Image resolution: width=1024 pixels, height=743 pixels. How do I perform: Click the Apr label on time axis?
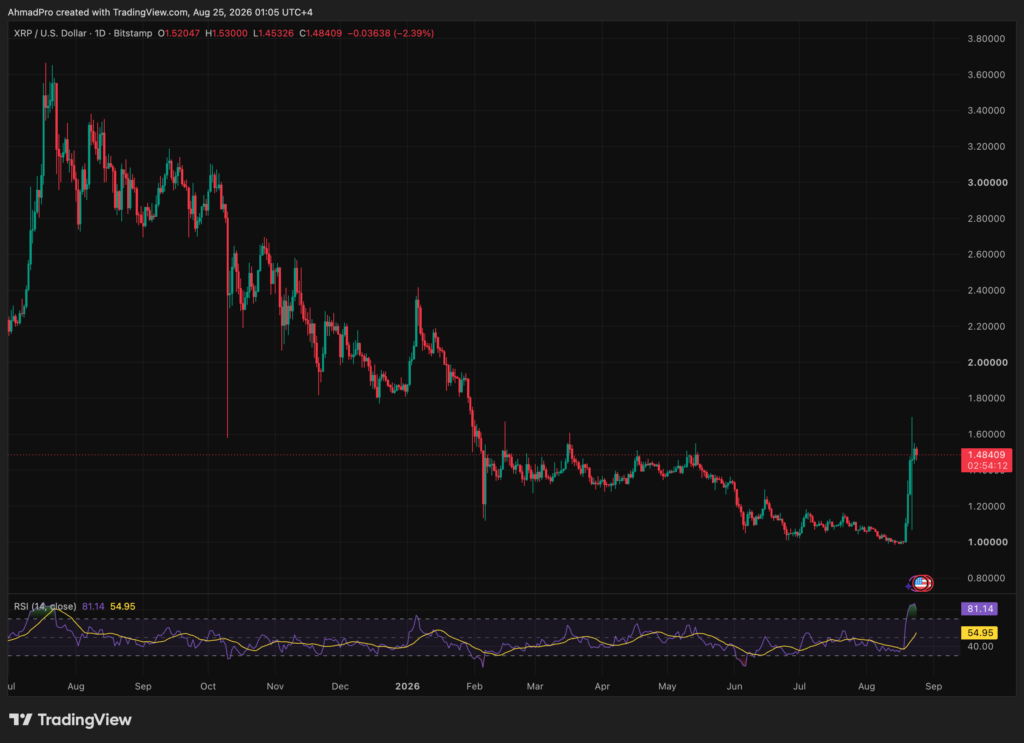click(602, 686)
